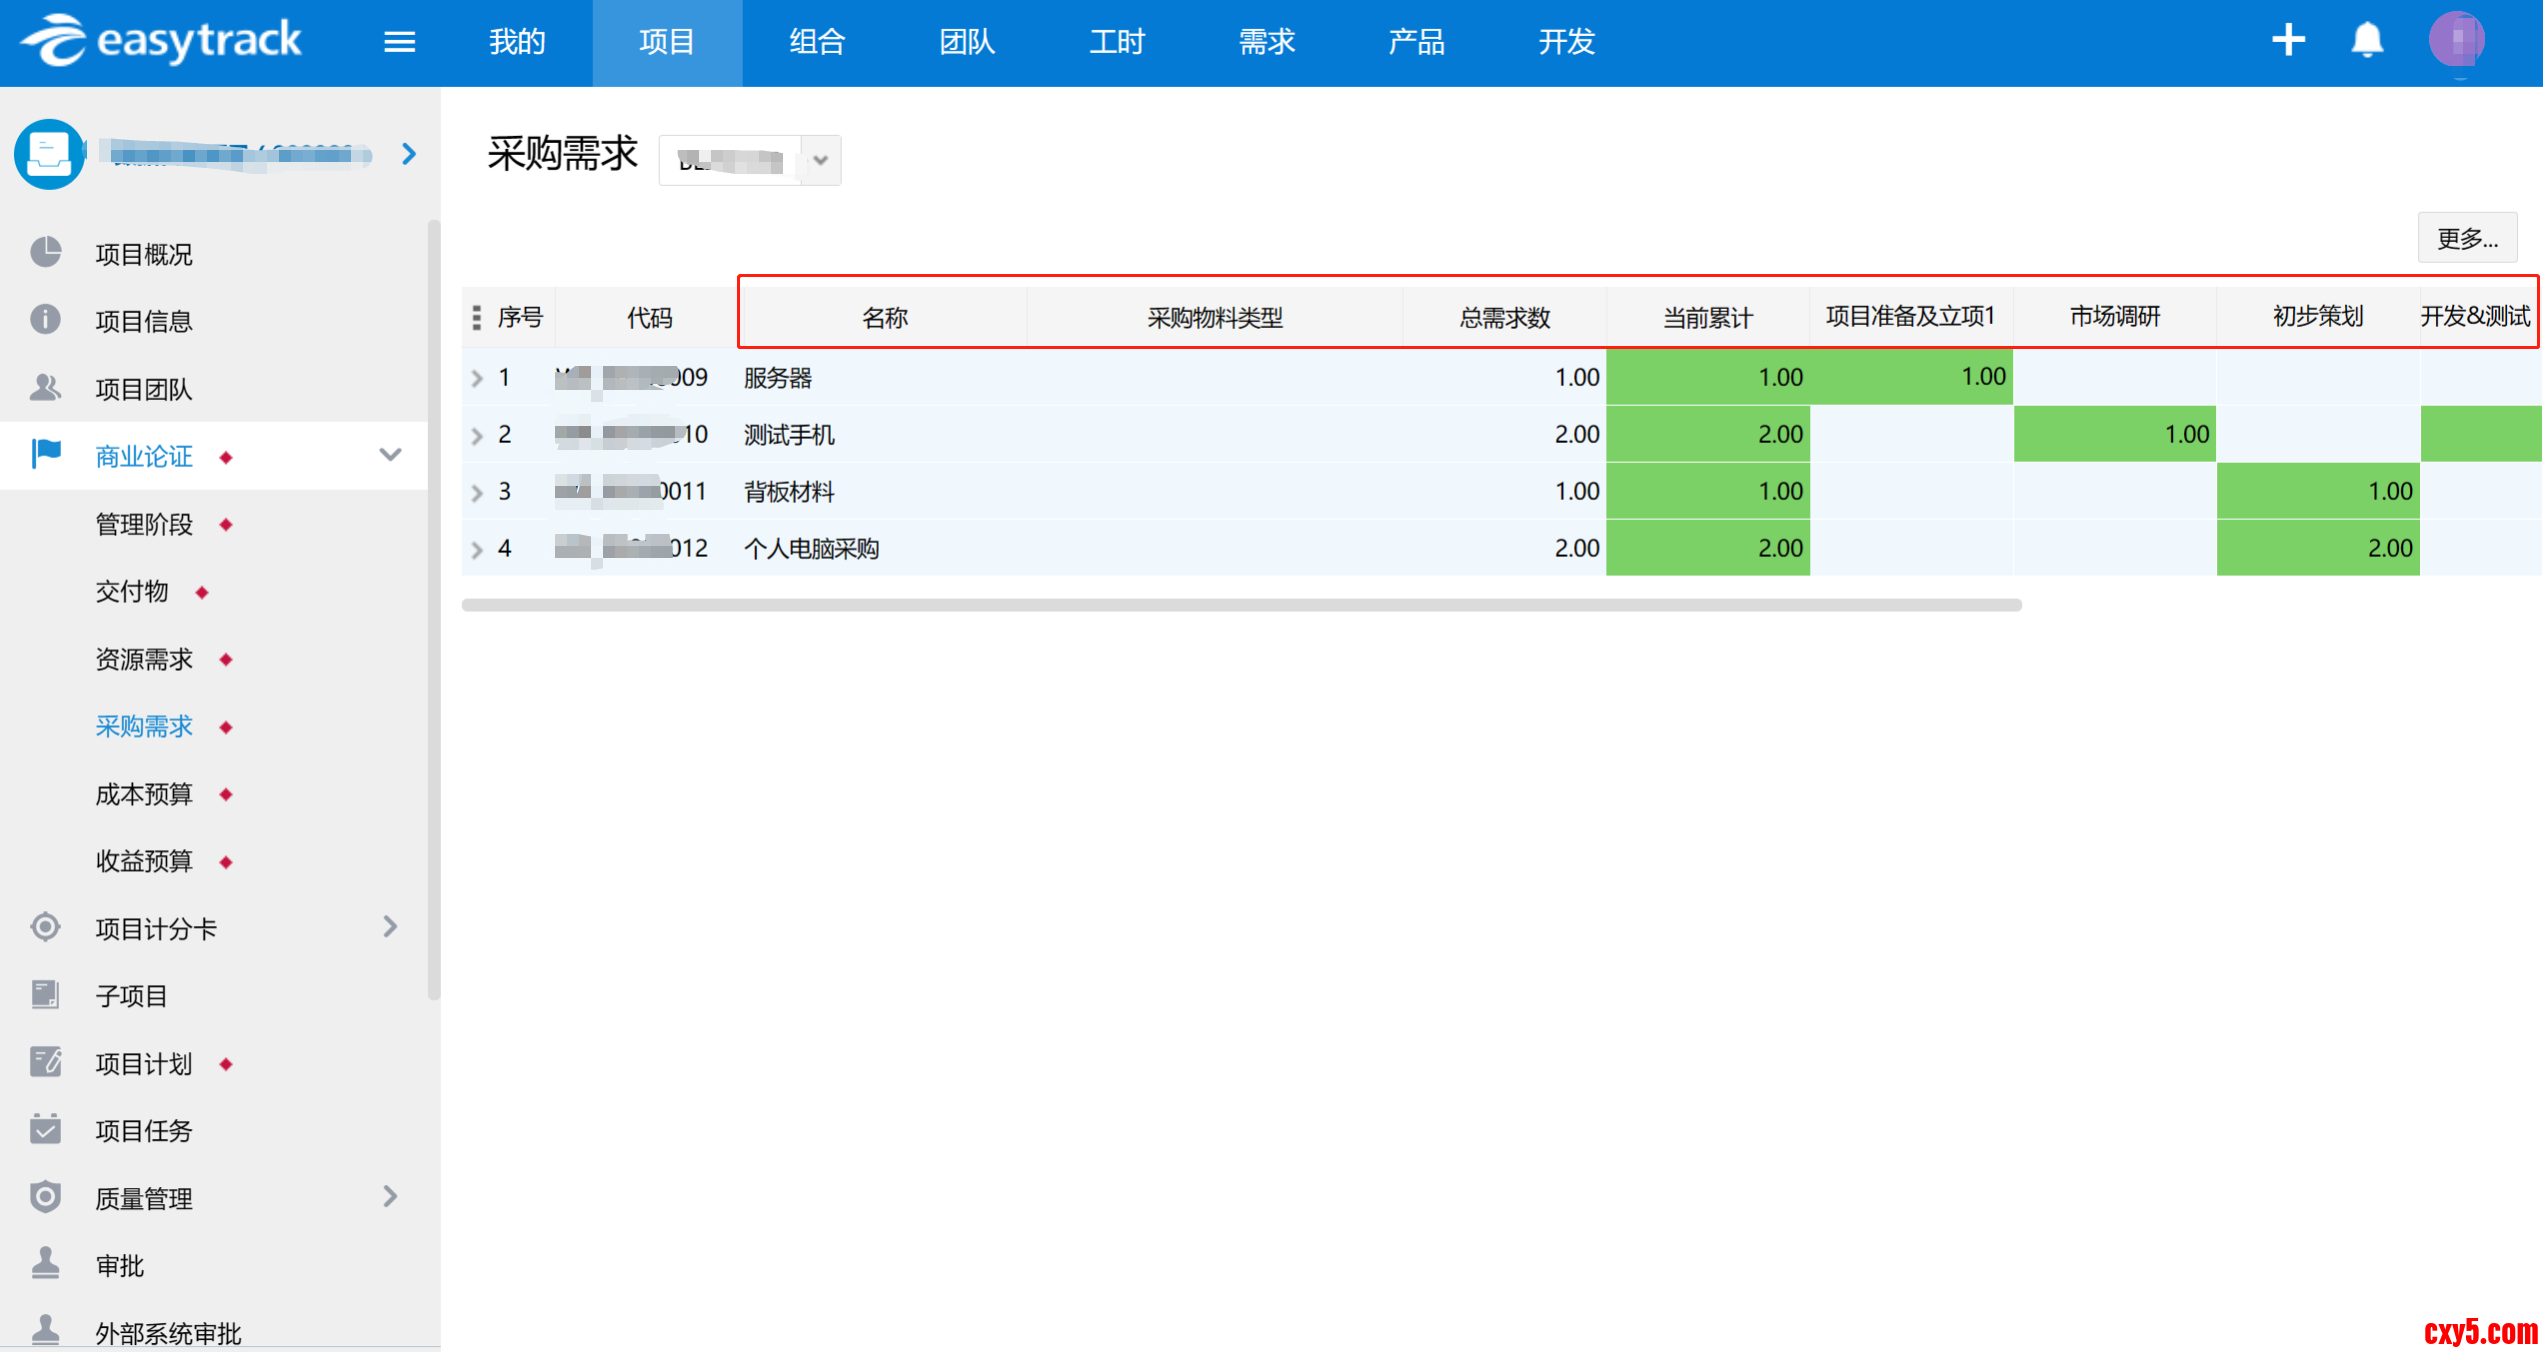Click the plus add icon
The image size is (2543, 1352).
point(2287,41)
